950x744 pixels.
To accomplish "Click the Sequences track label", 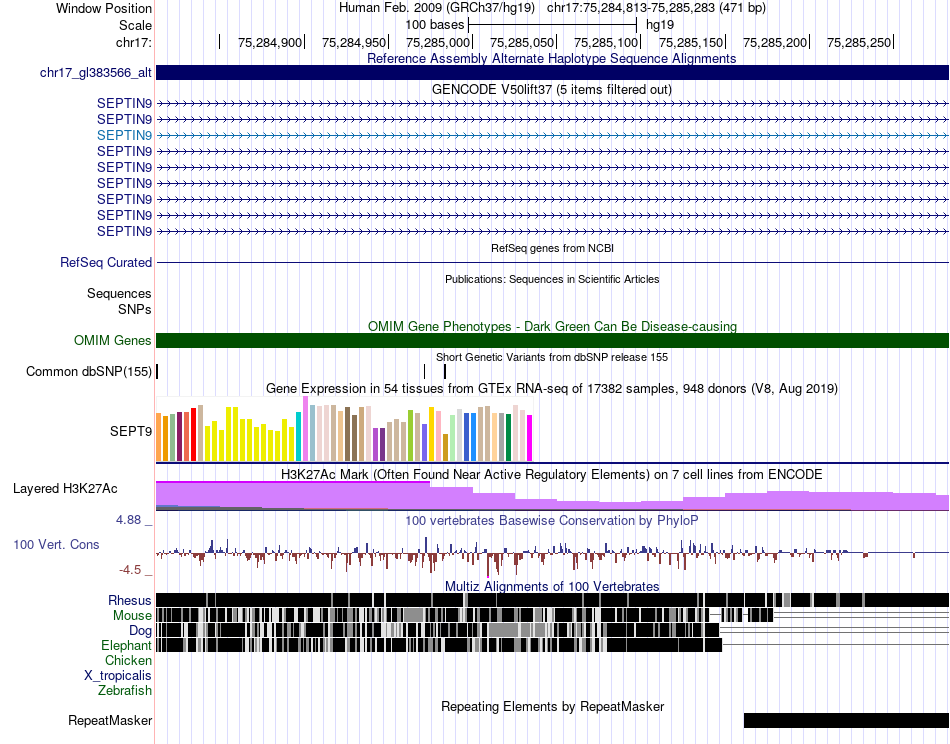I will point(119,294).
